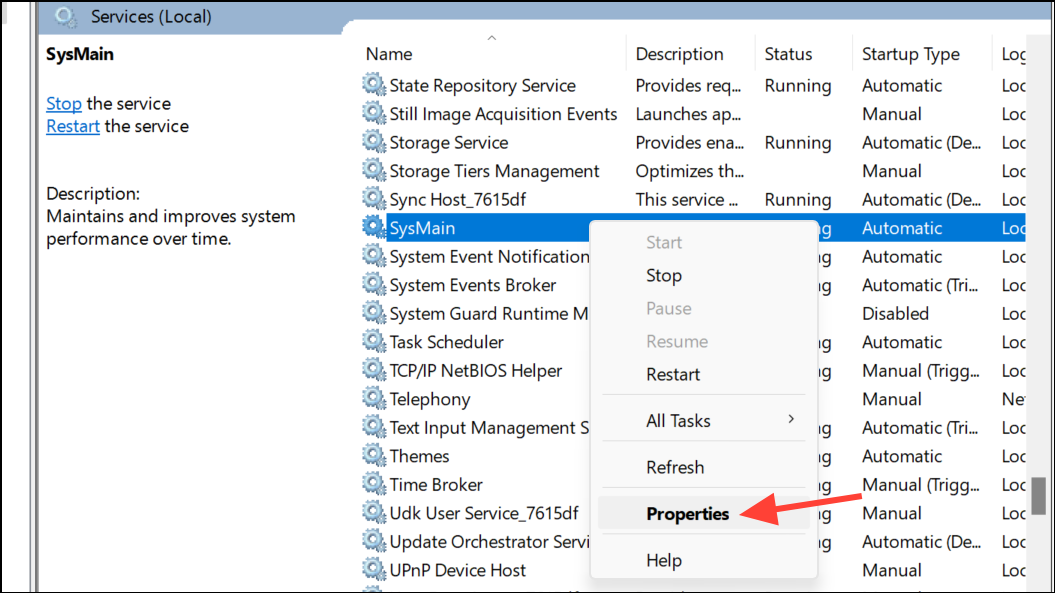The image size is (1055, 593).
Task: Click the gear icon beside Udk User Service_7615df
Action: tap(373, 513)
